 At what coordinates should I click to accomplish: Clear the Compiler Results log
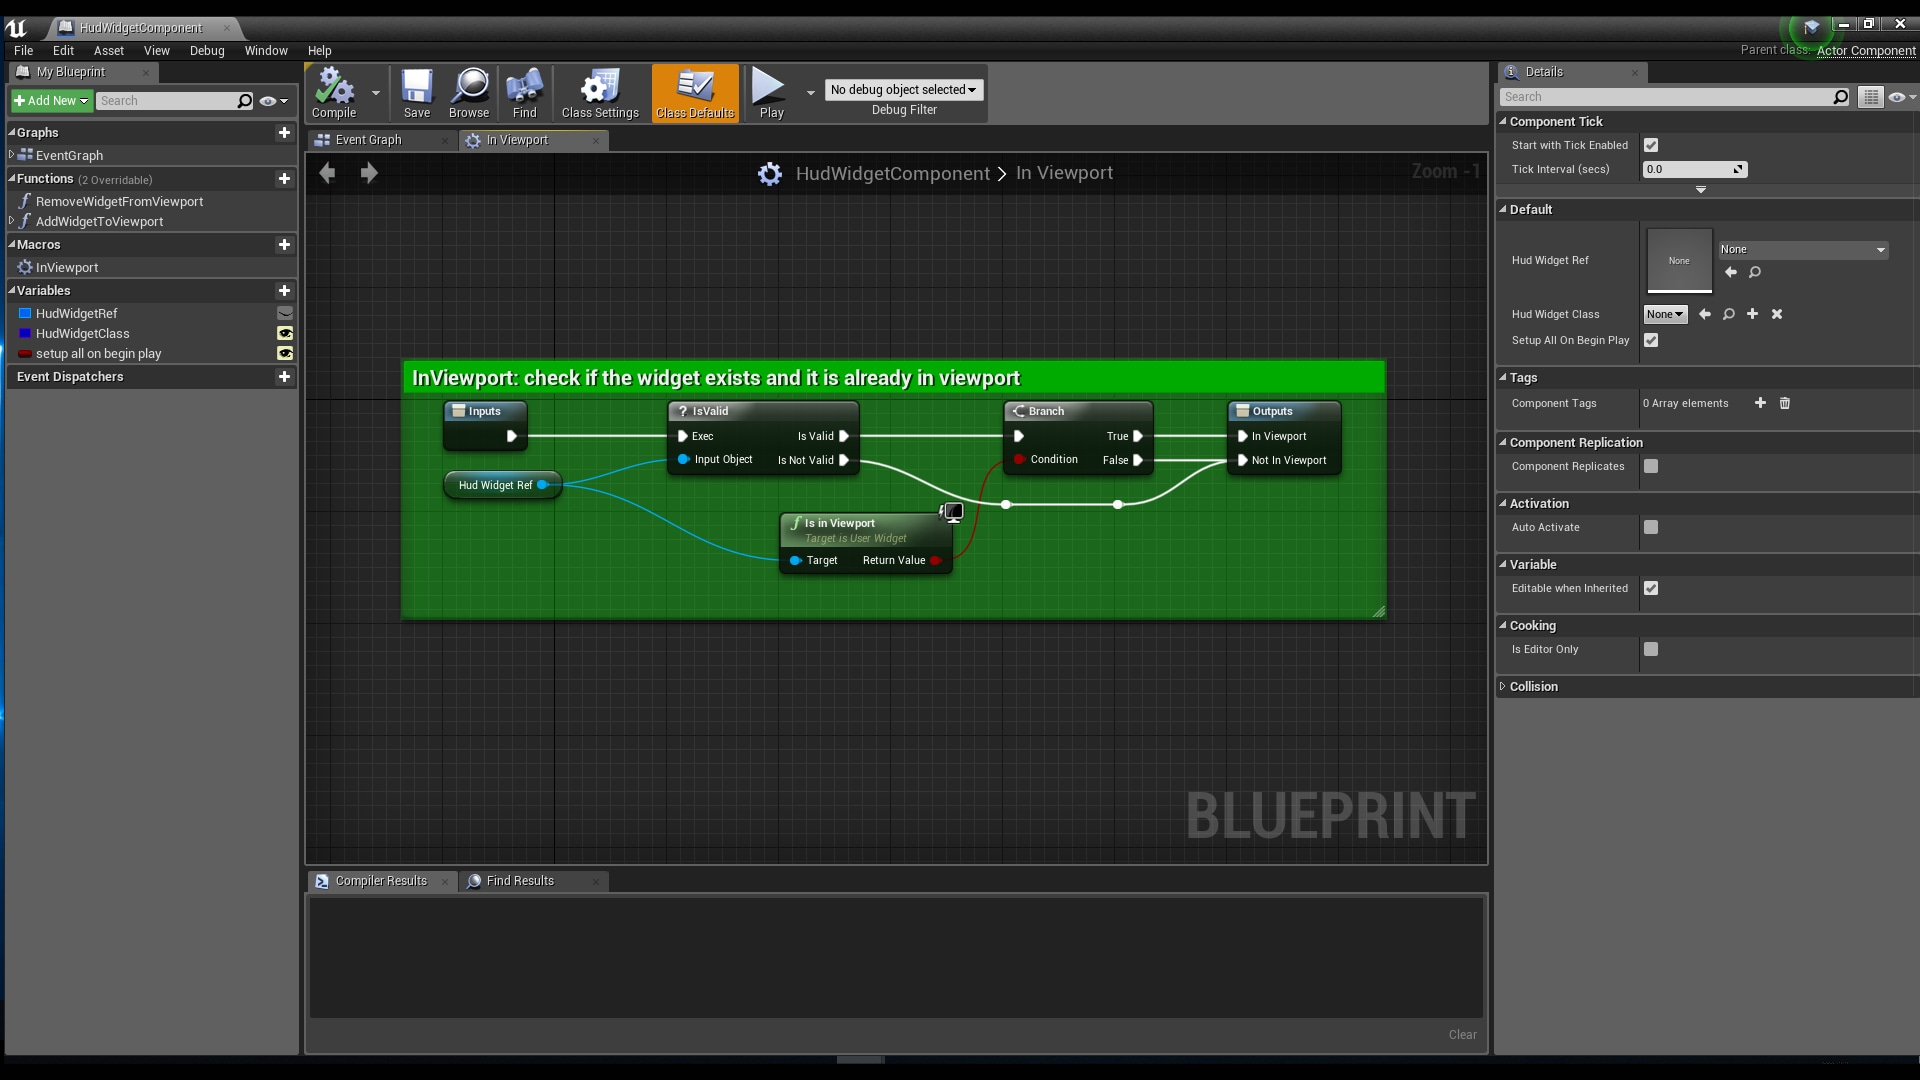pos(1461,1034)
